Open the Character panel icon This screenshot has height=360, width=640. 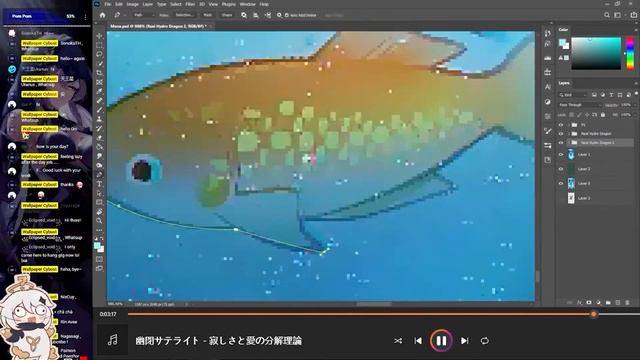click(x=548, y=87)
